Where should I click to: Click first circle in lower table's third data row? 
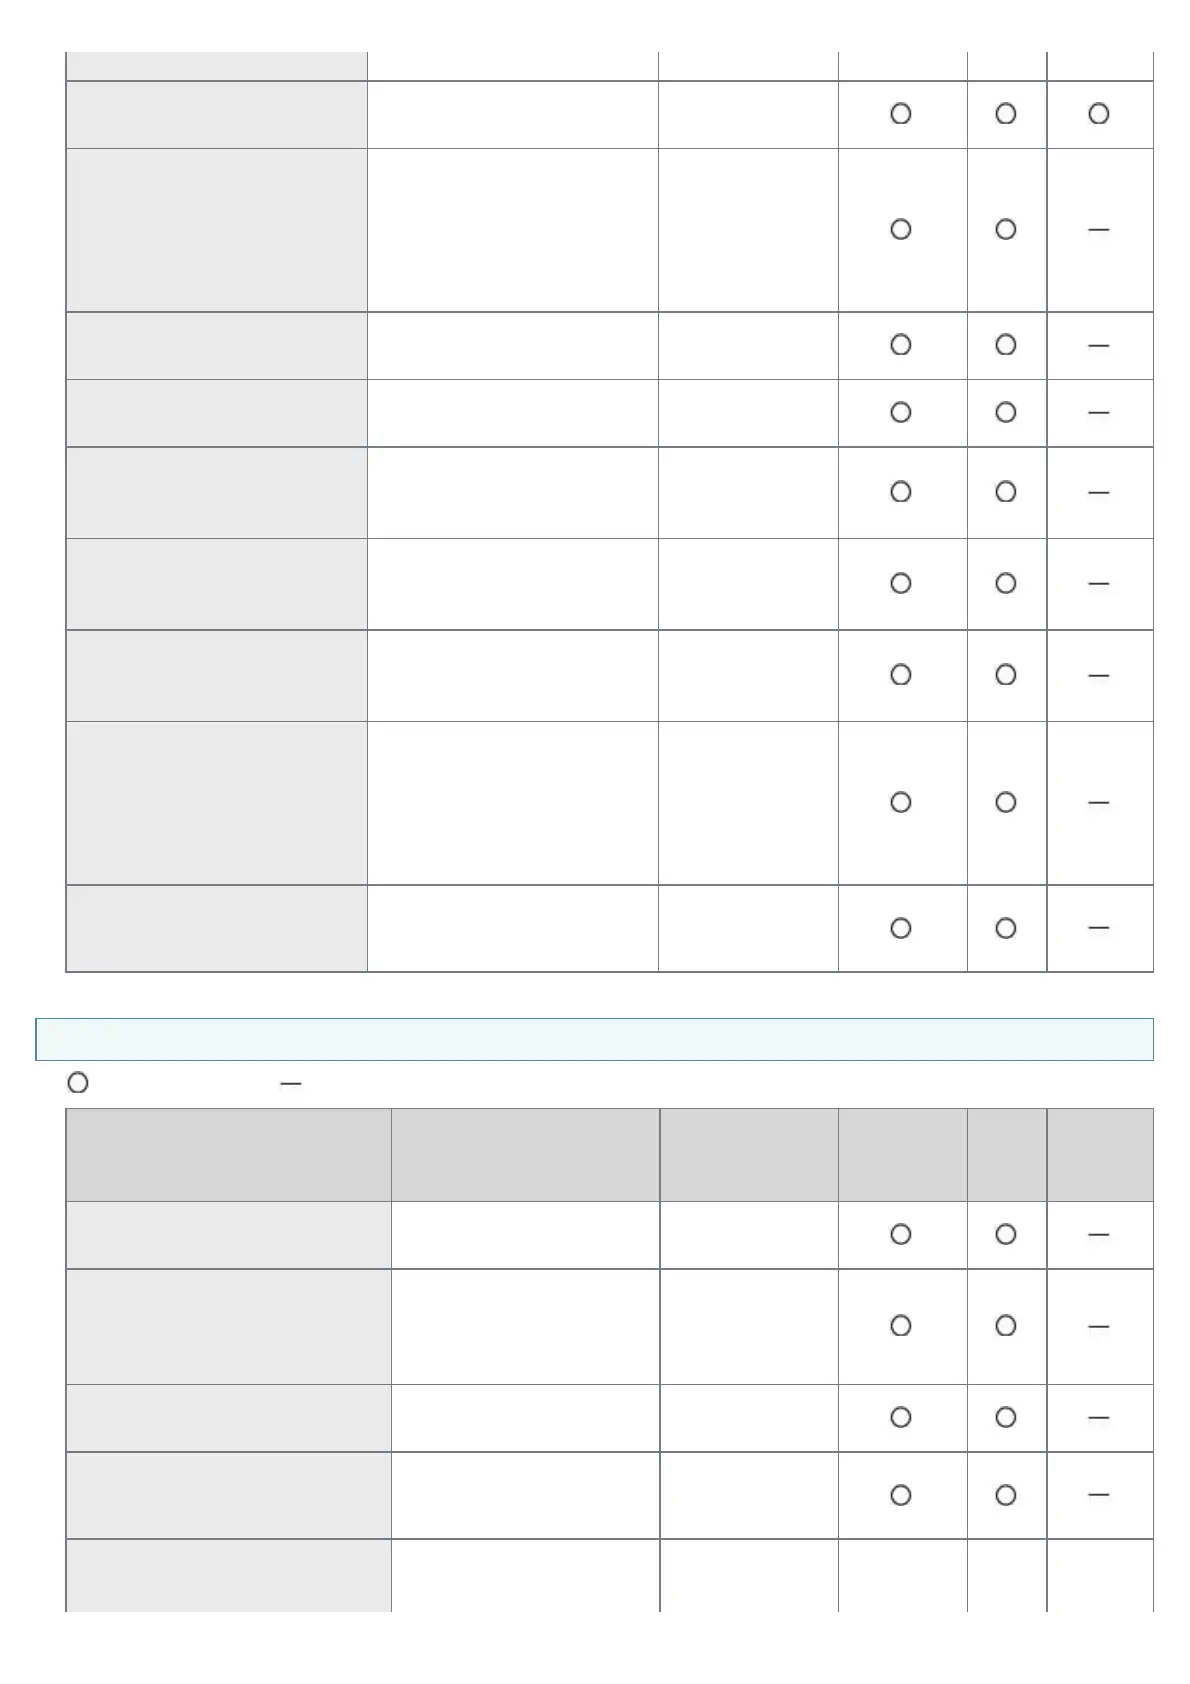[x=900, y=1417]
